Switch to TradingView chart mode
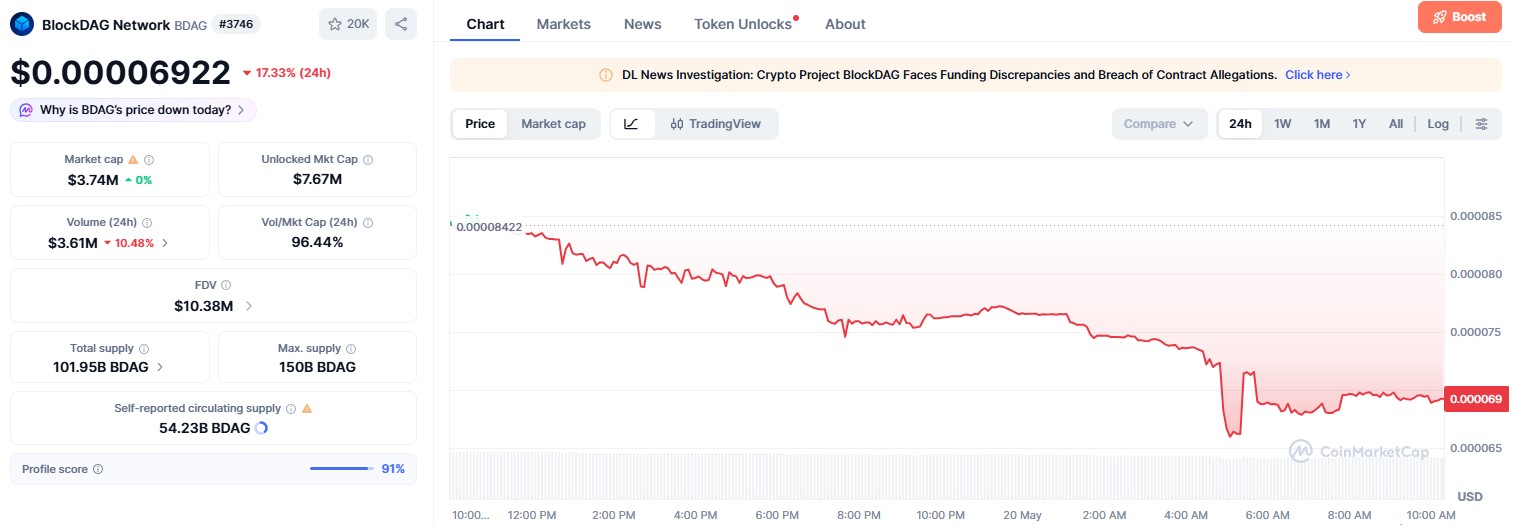Screen dimensions: 1513x525 pyautogui.click(x=715, y=124)
